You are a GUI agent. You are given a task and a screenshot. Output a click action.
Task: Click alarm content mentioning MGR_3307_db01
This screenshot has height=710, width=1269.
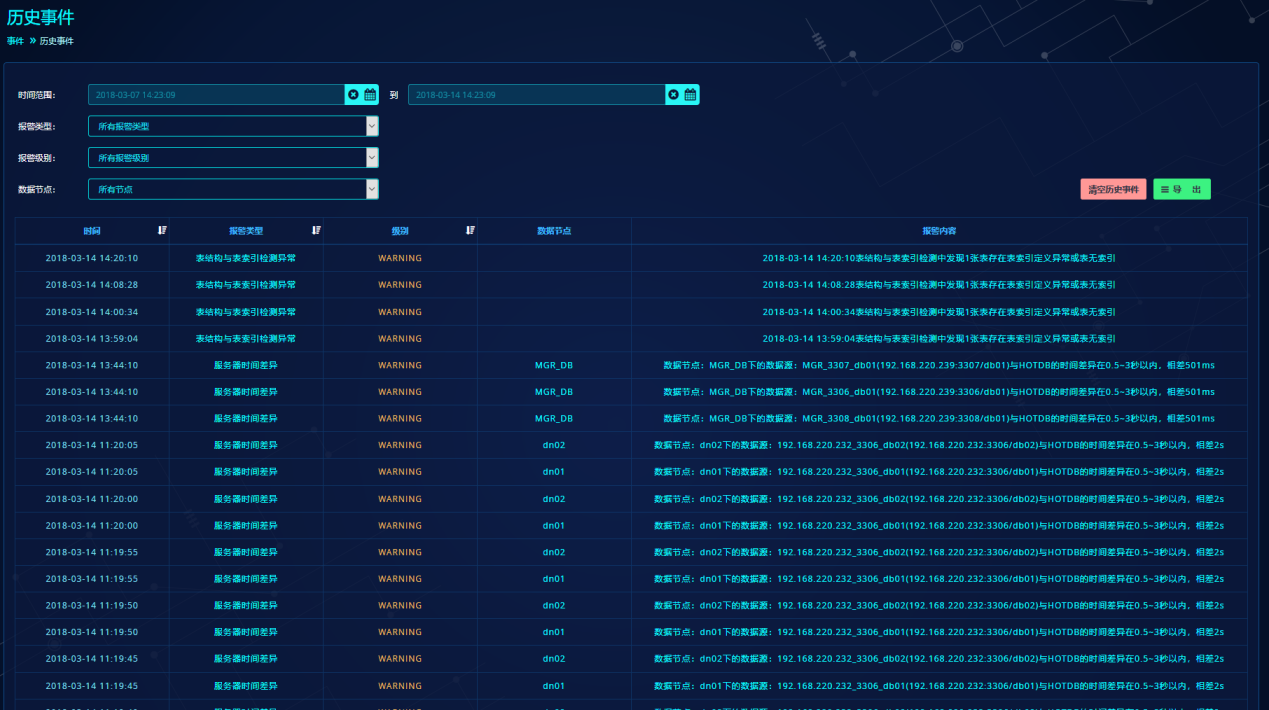[x=939, y=365]
